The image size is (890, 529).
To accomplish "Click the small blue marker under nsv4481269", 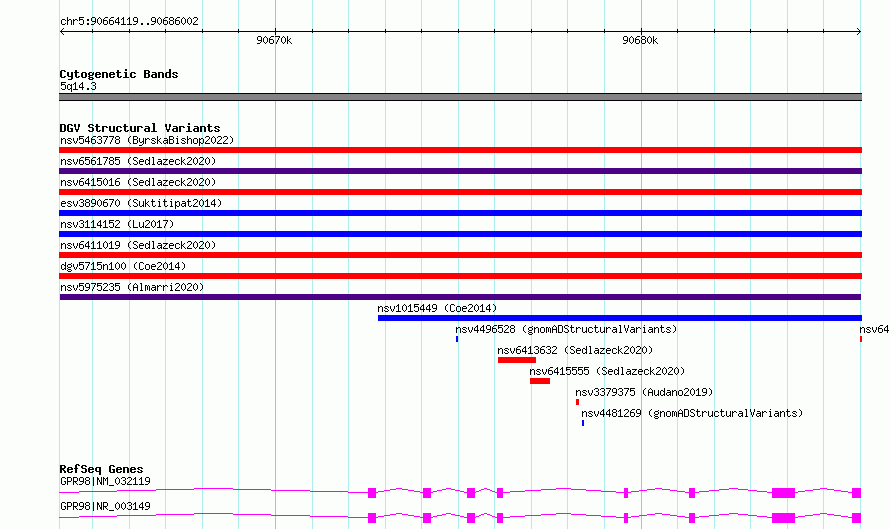I will pos(583,423).
